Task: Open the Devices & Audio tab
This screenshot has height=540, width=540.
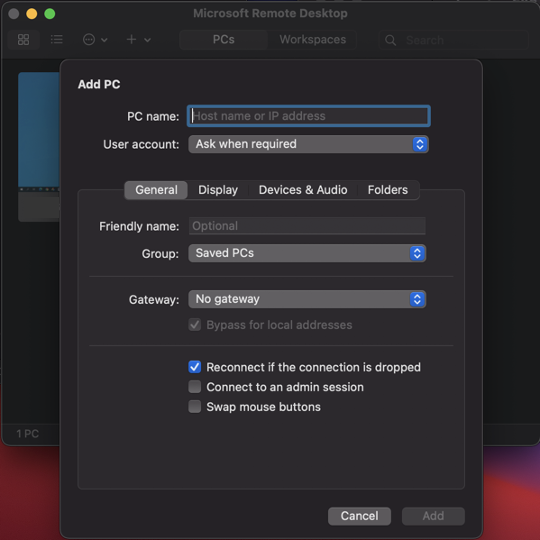Action: tap(303, 190)
